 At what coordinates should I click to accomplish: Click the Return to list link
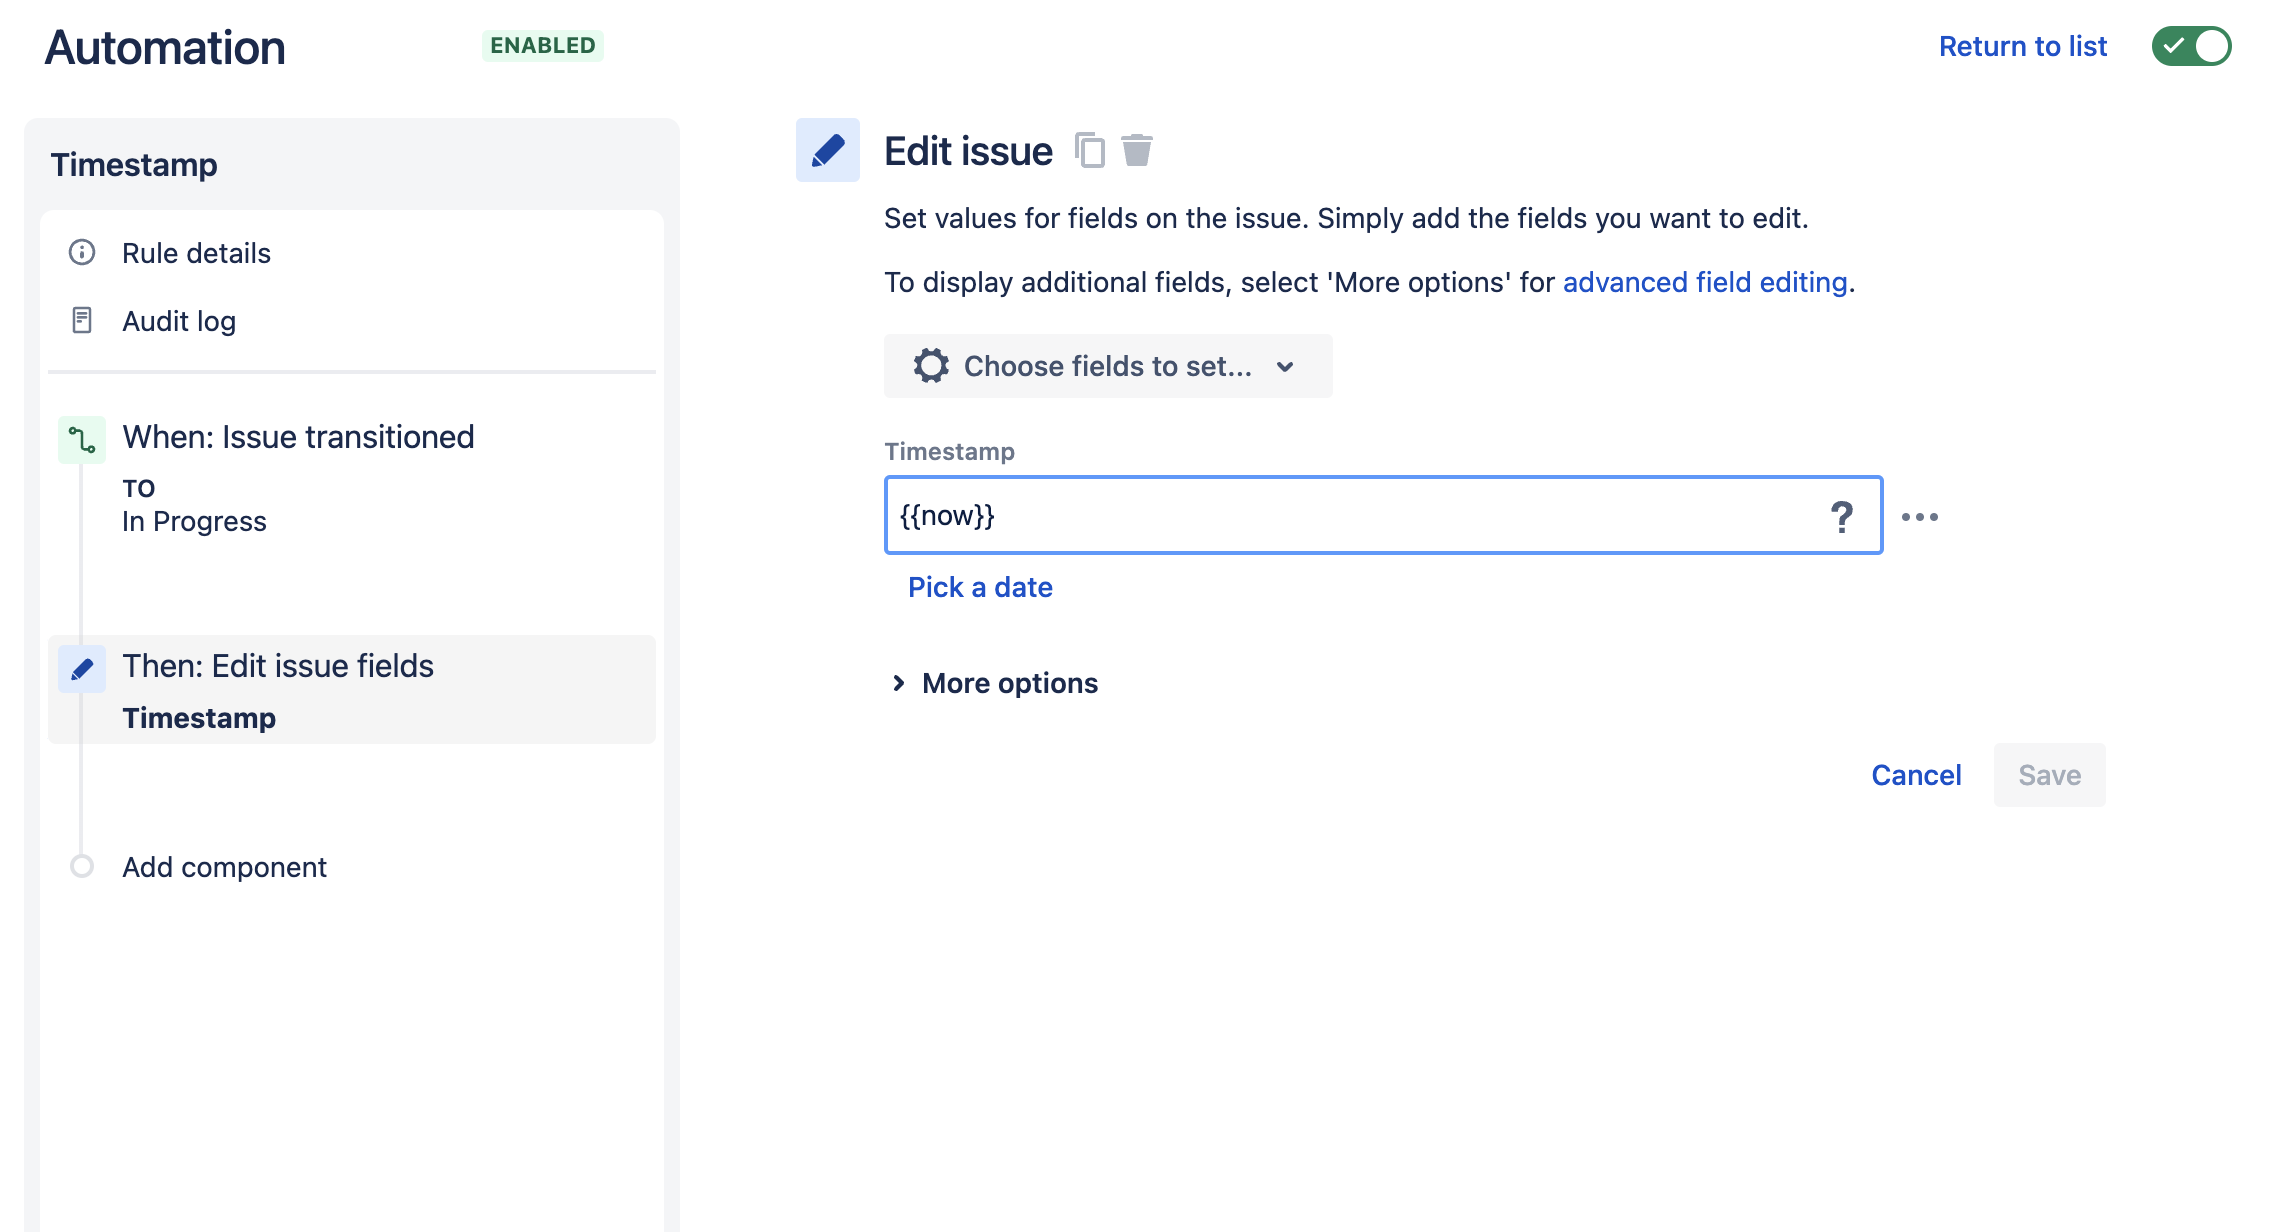[2022, 46]
